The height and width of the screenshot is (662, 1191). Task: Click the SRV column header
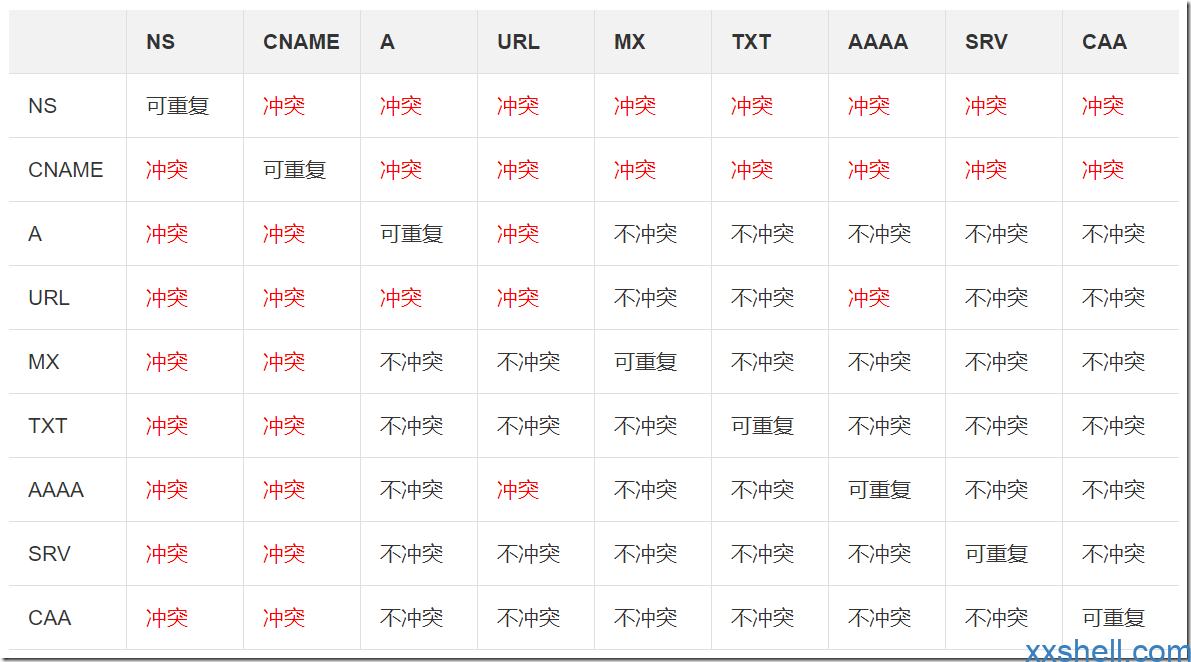(988, 42)
